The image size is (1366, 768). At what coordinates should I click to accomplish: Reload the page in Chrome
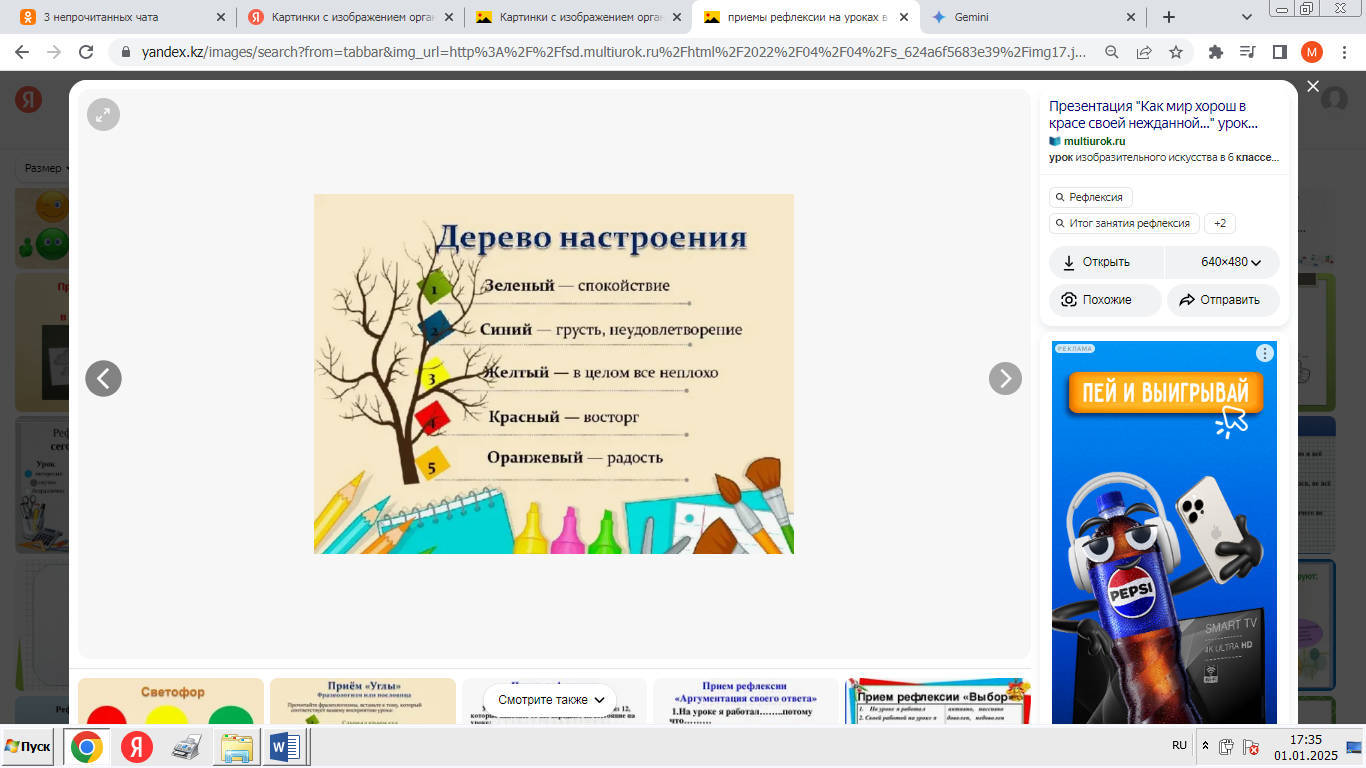coord(86,52)
